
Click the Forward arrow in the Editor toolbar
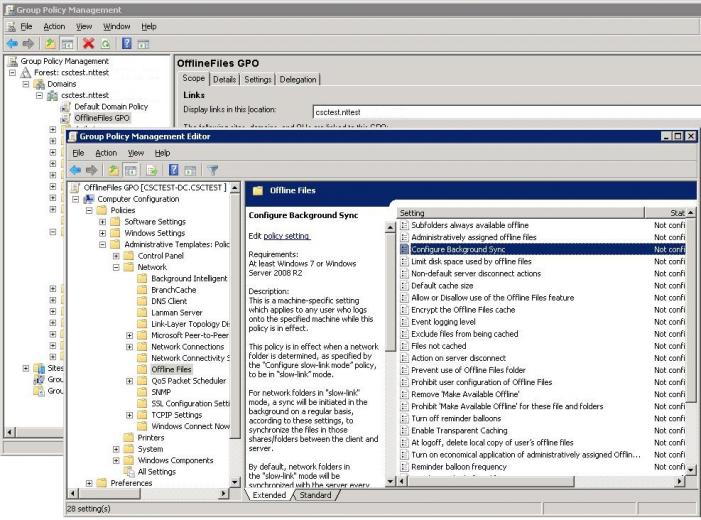(x=92, y=170)
